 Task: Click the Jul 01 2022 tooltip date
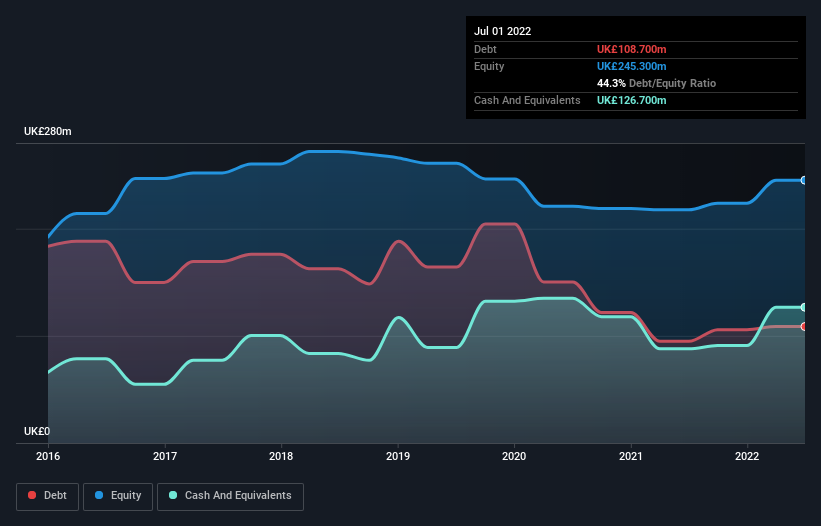(503, 31)
